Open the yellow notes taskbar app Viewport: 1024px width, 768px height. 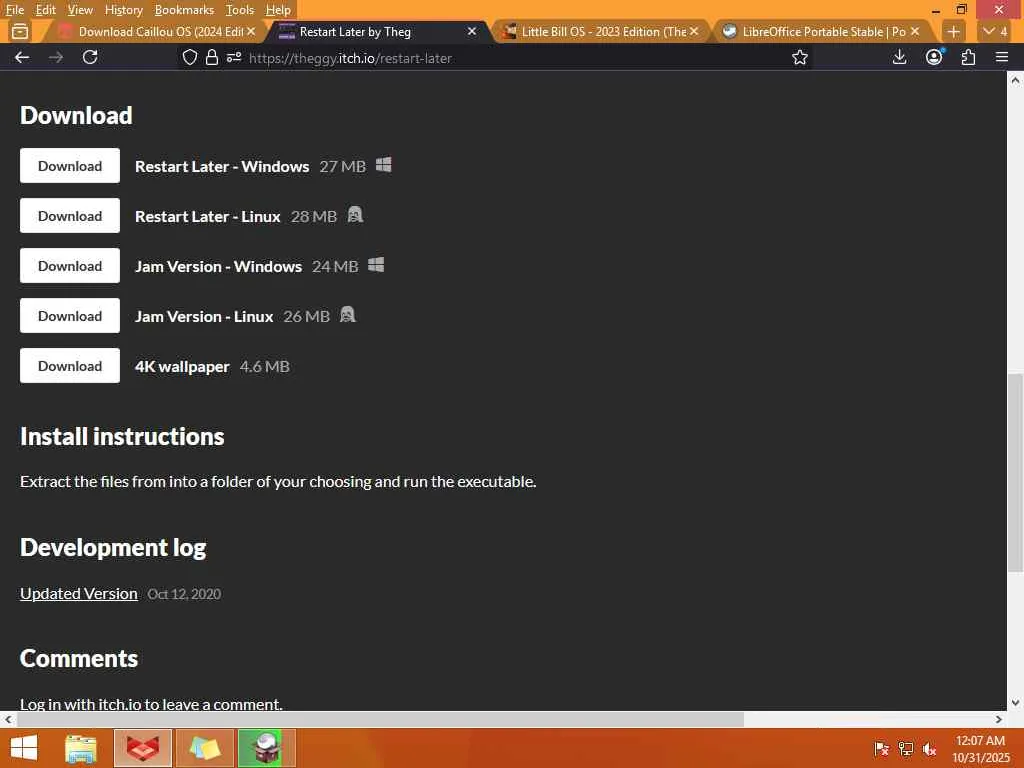point(205,748)
